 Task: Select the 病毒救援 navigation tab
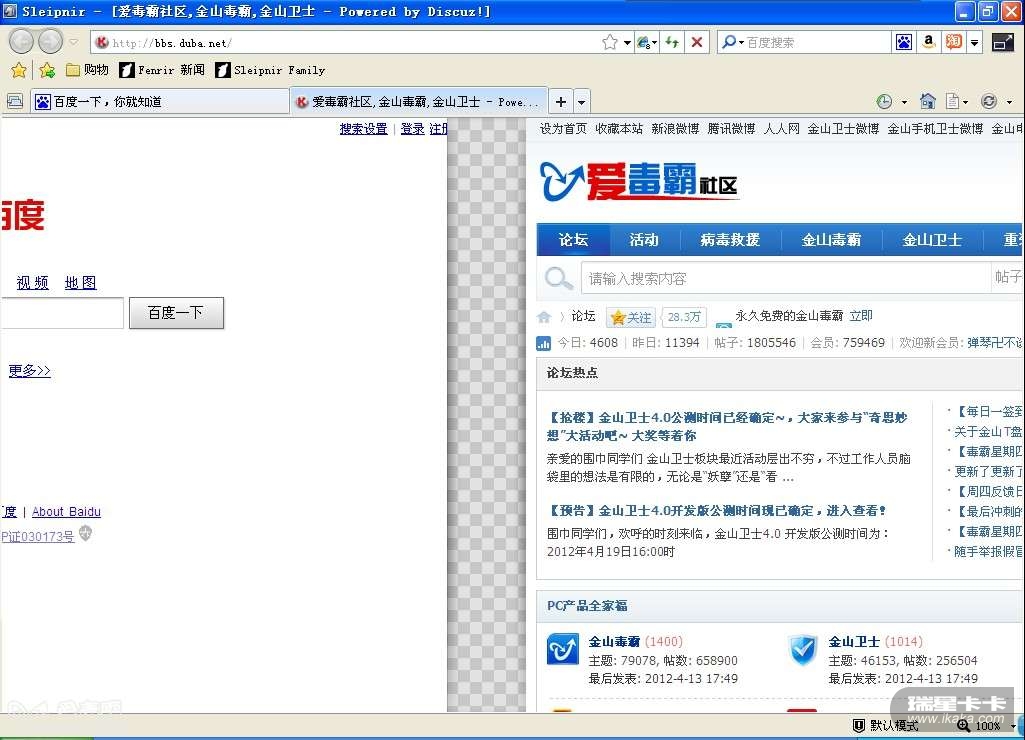click(730, 240)
